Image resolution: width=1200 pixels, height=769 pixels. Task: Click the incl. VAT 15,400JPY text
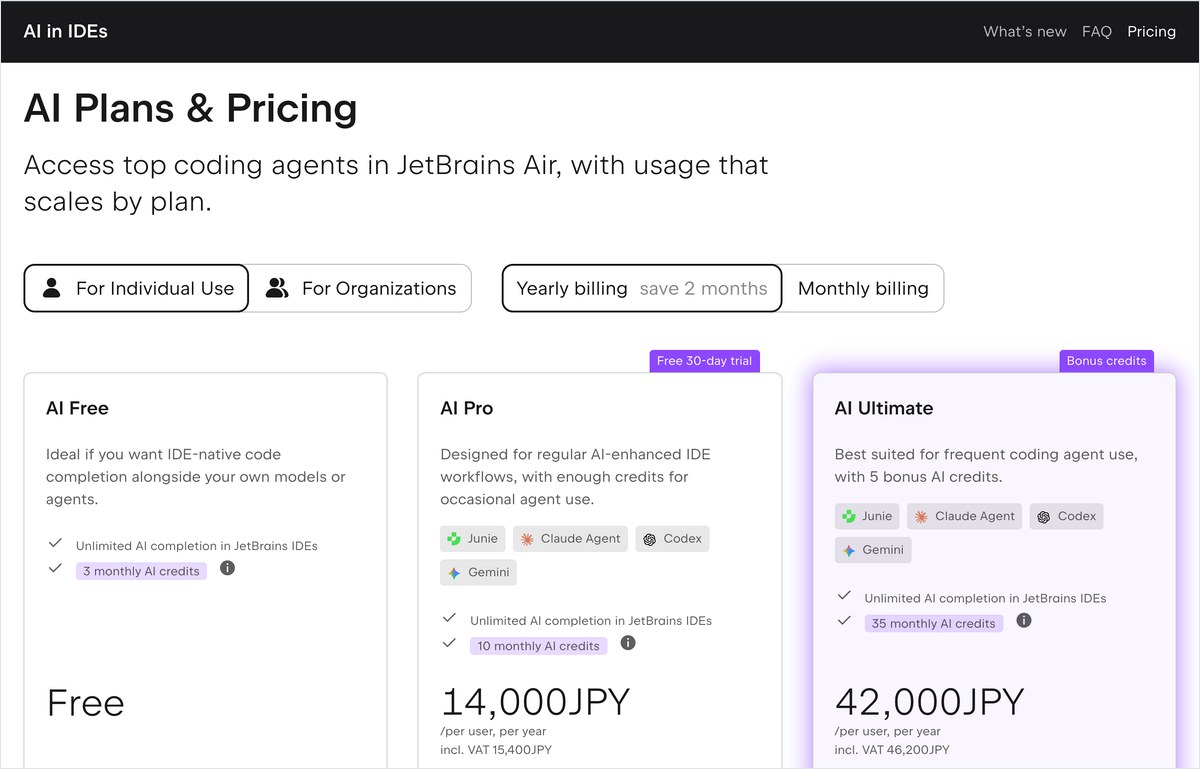point(496,749)
